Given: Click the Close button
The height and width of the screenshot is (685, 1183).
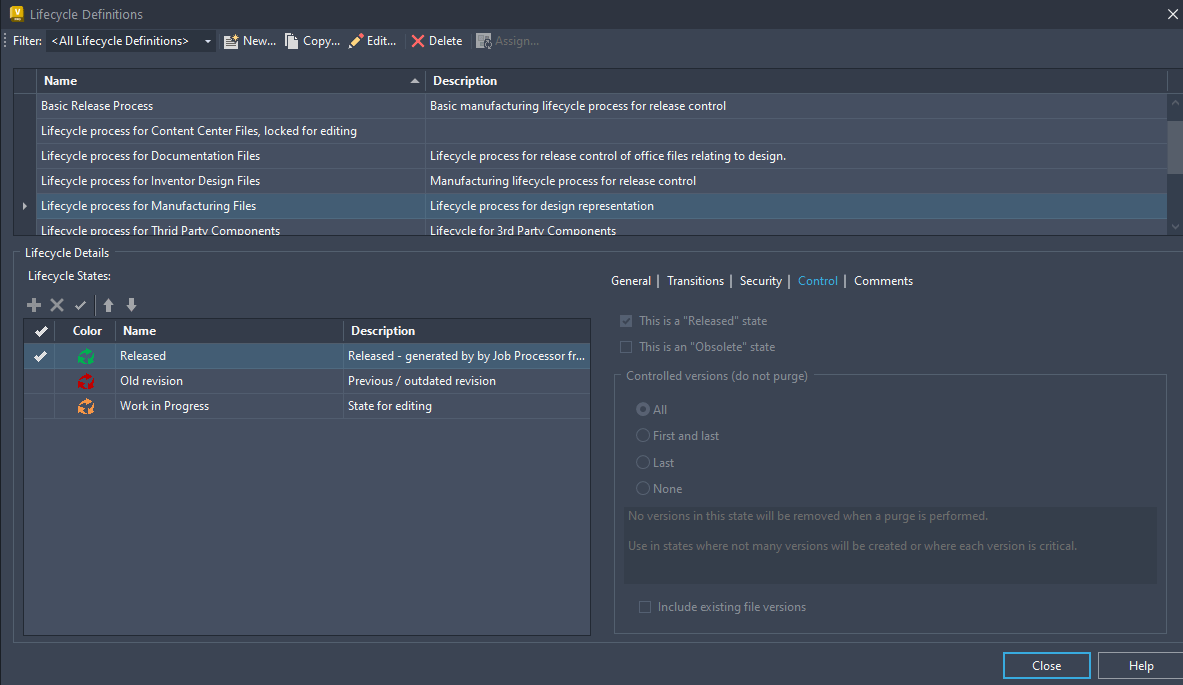Looking at the screenshot, I should coord(1046,665).
